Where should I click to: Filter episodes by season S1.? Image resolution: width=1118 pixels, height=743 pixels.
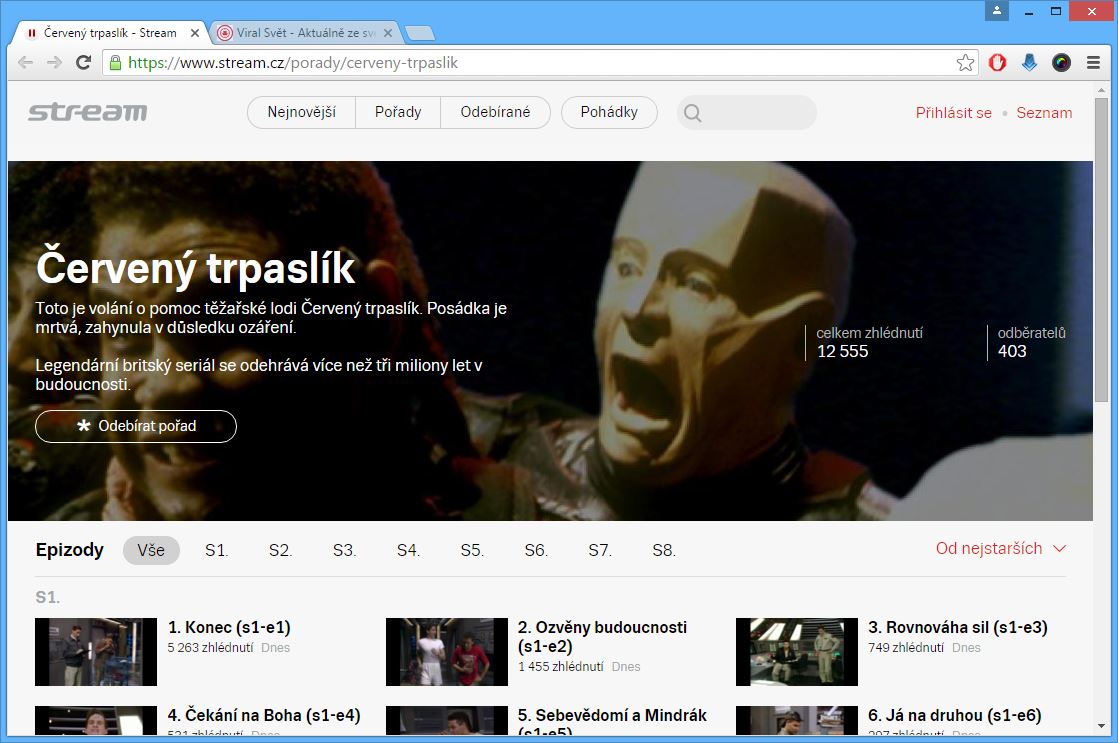click(217, 550)
